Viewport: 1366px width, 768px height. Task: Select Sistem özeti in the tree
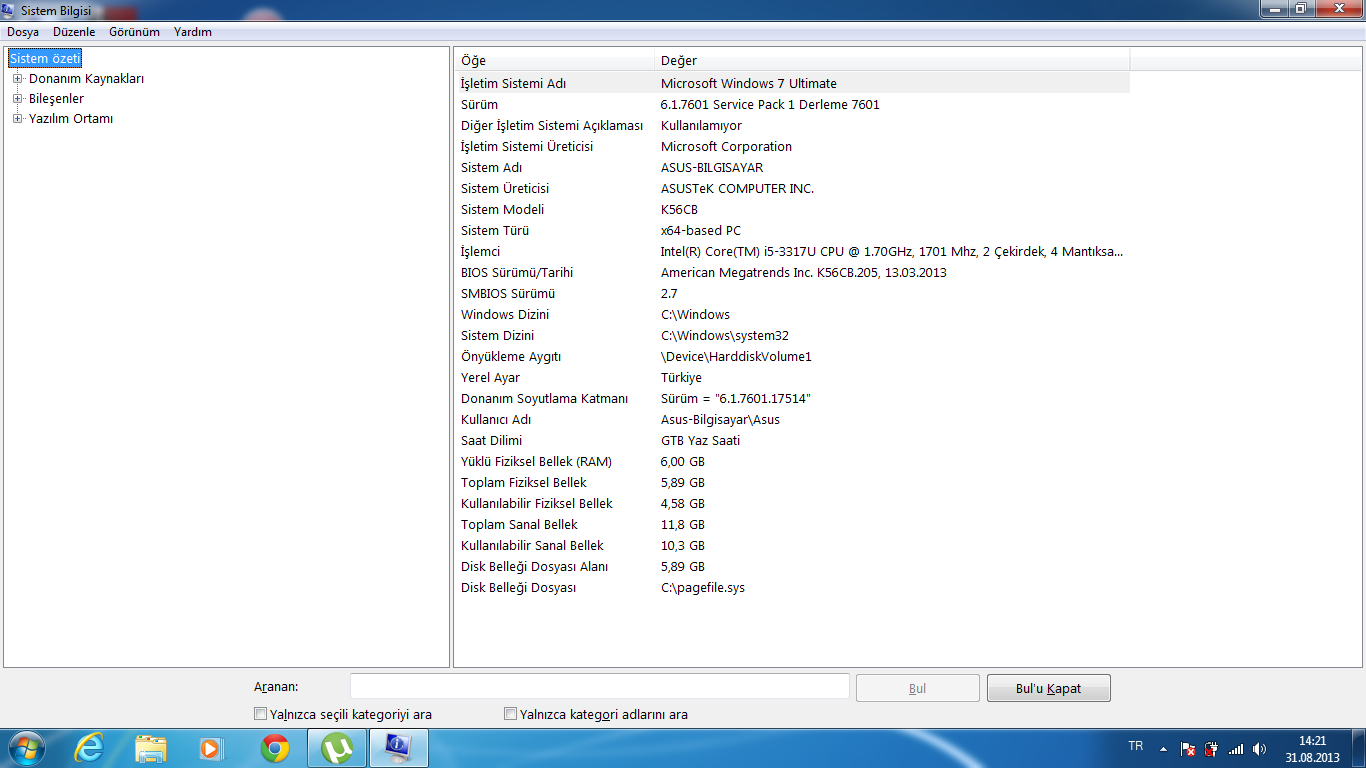click(x=45, y=58)
